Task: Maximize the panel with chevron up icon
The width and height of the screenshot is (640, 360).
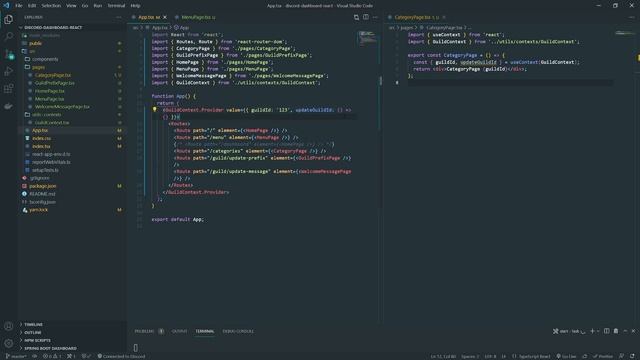Action: coord(625,331)
